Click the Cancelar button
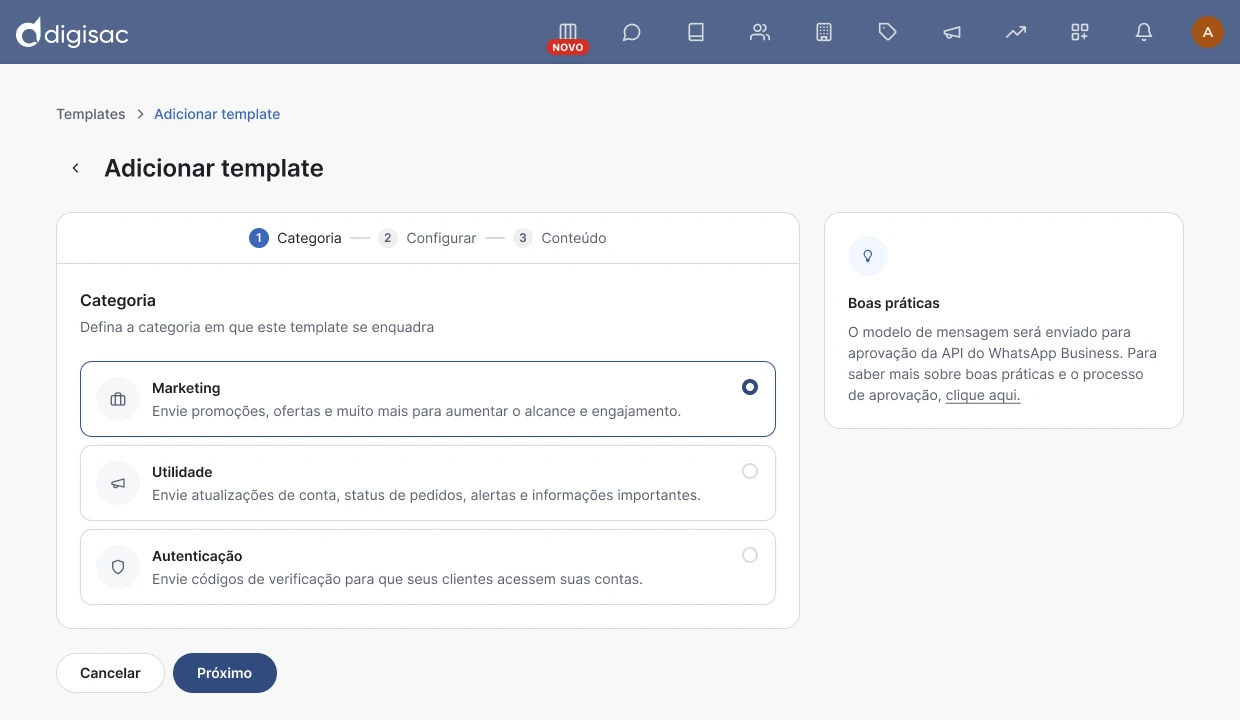Viewport: 1240px width, 720px height. [110, 673]
